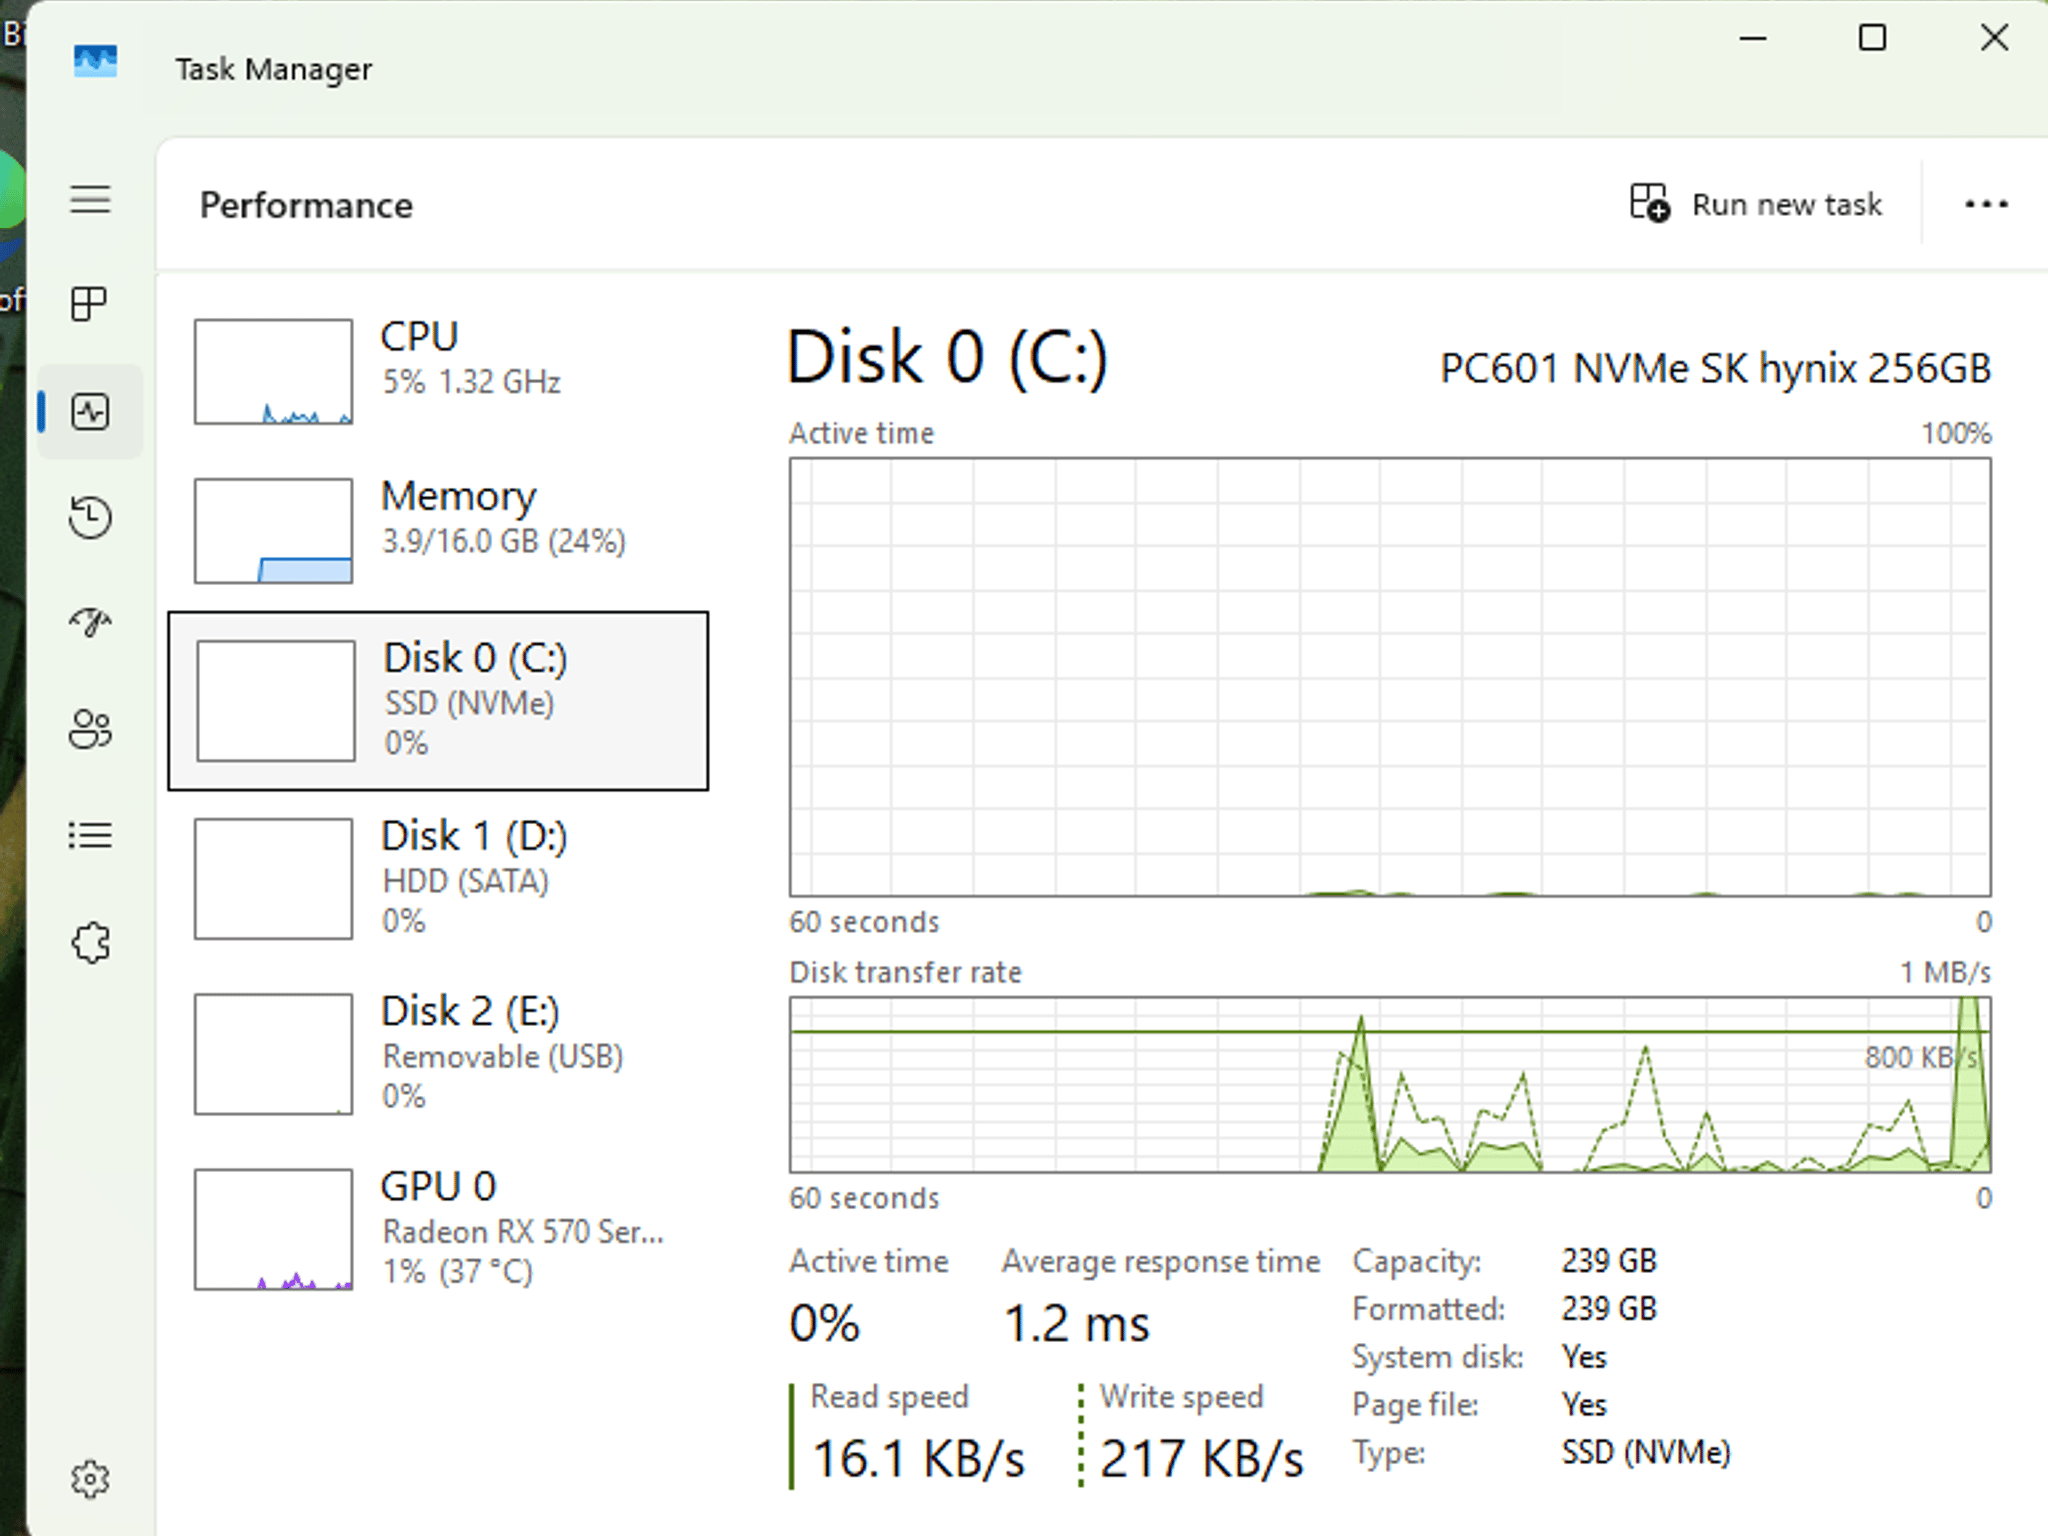The image size is (2048, 1536).
Task: Open the Startup apps page icon
Action: pyautogui.click(x=90, y=623)
